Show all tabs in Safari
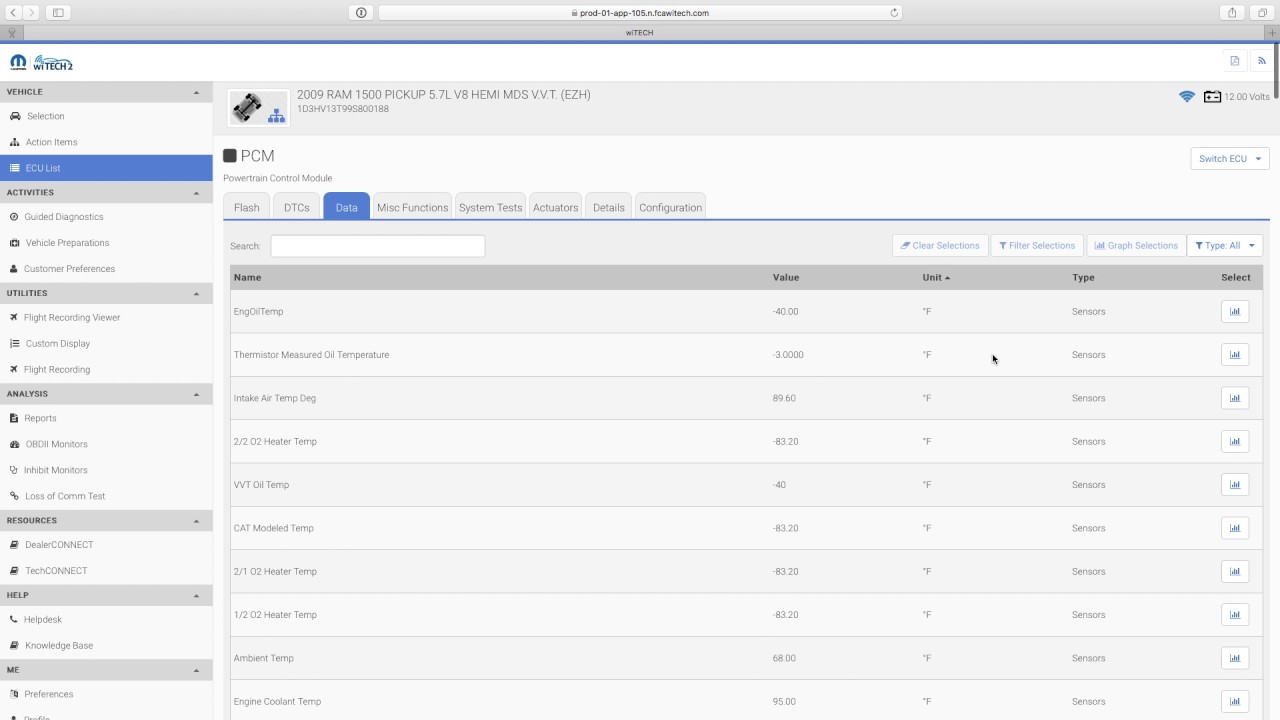This screenshot has width=1280, height=720. (x=1262, y=13)
